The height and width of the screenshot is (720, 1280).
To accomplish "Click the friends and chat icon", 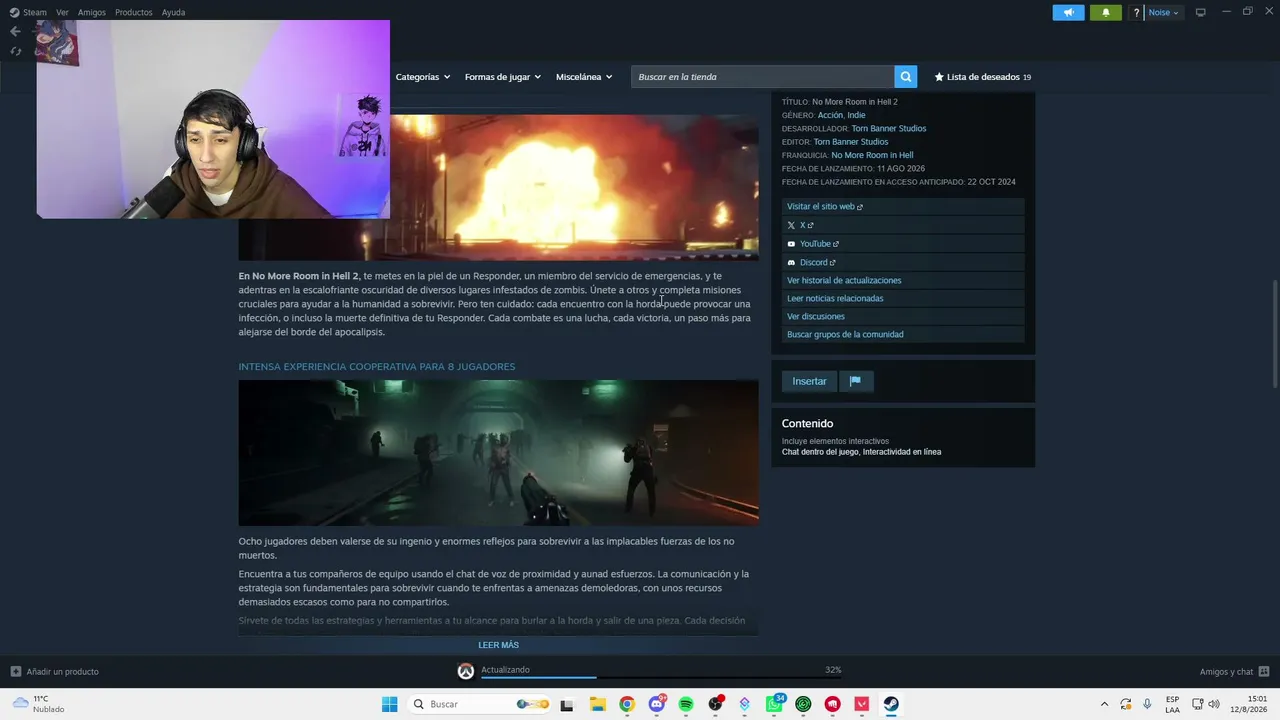I will tap(1264, 671).
